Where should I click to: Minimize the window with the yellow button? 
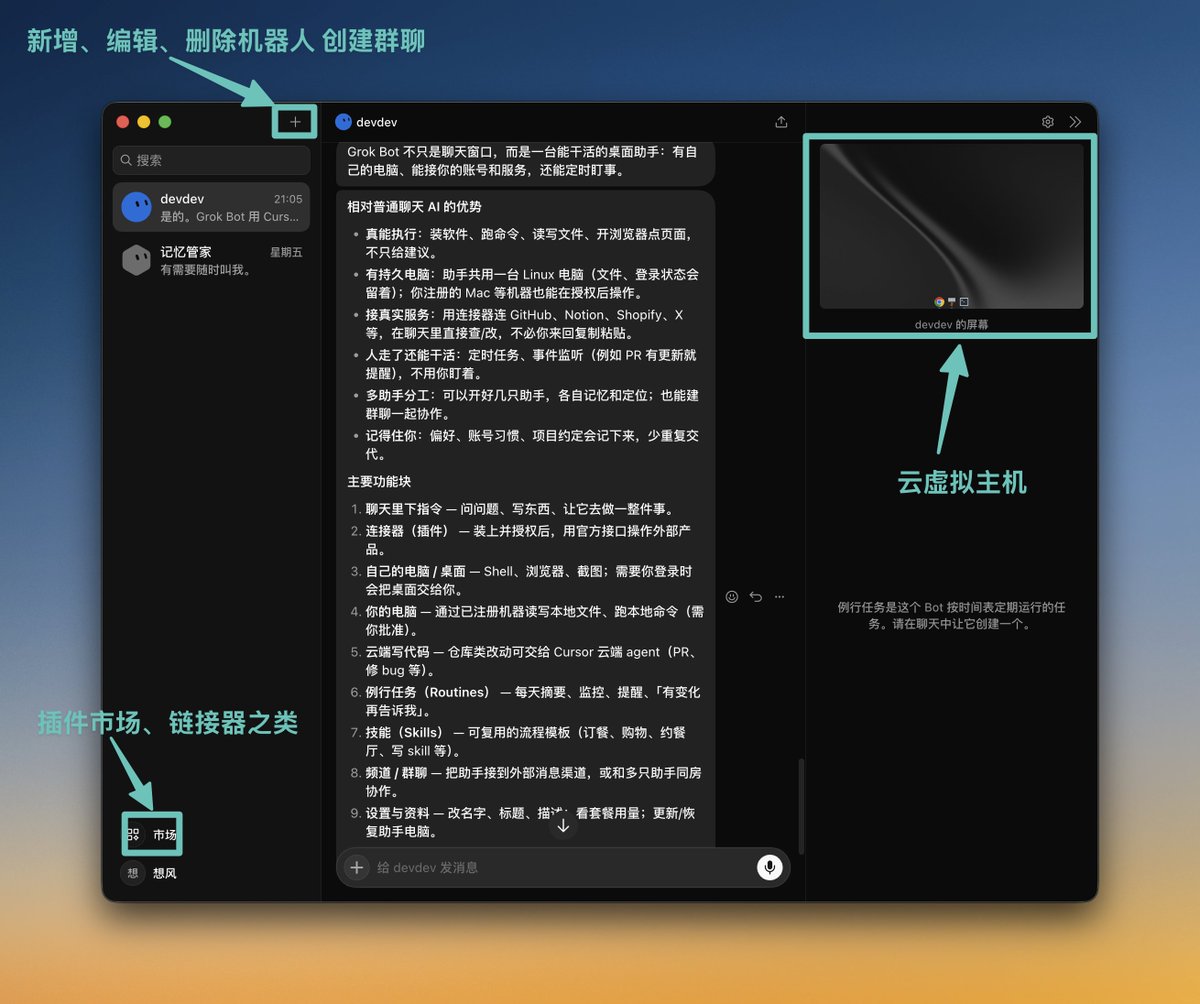click(x=144, y=122)
